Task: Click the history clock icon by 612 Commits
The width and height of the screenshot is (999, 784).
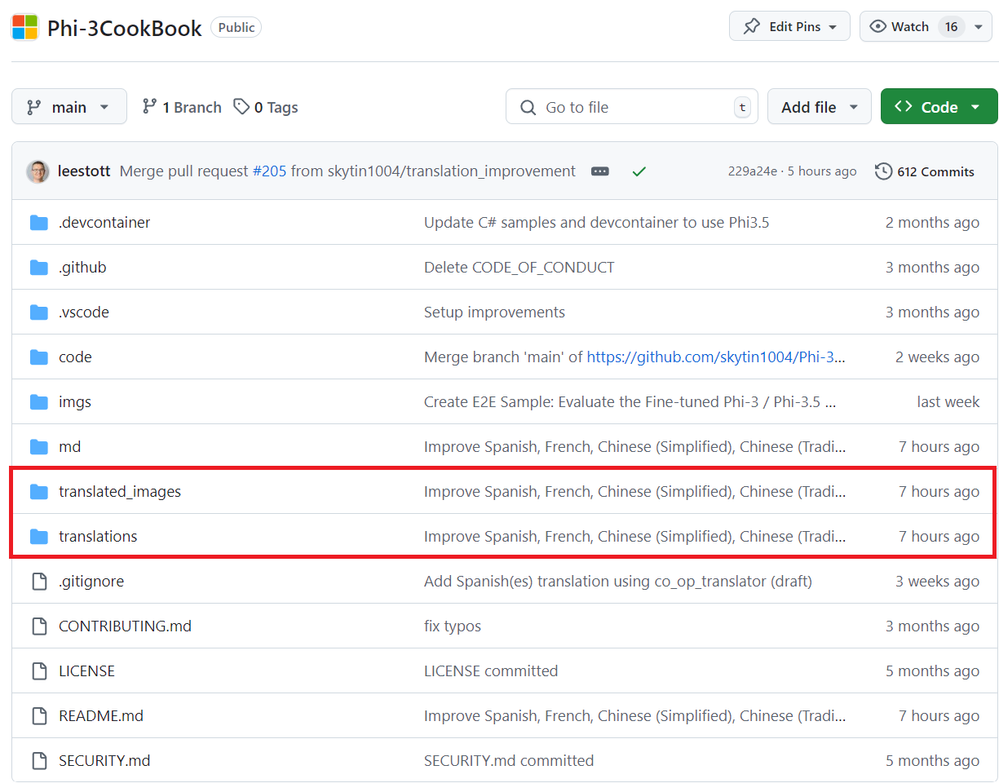Action: point(883,171)
